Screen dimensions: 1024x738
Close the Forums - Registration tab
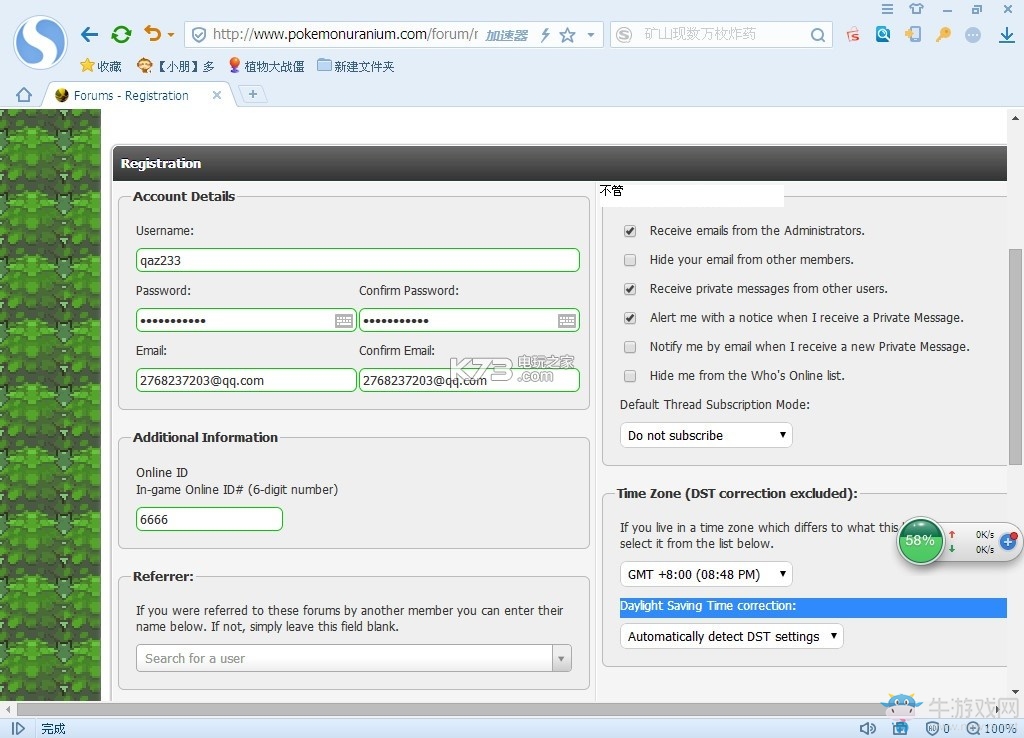click(x=217, y=95)
